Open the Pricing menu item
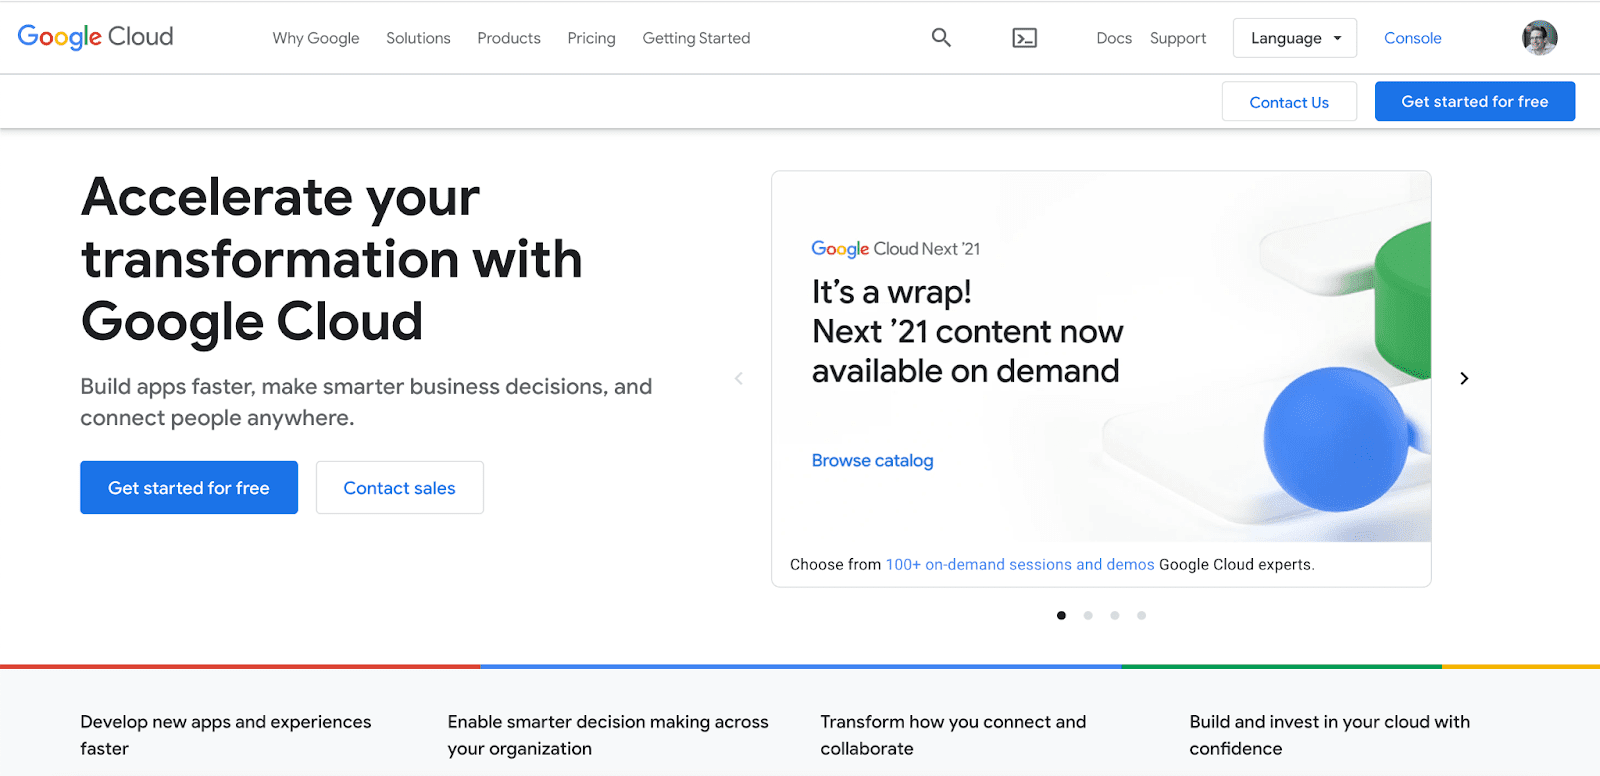 tap(591, 38)
